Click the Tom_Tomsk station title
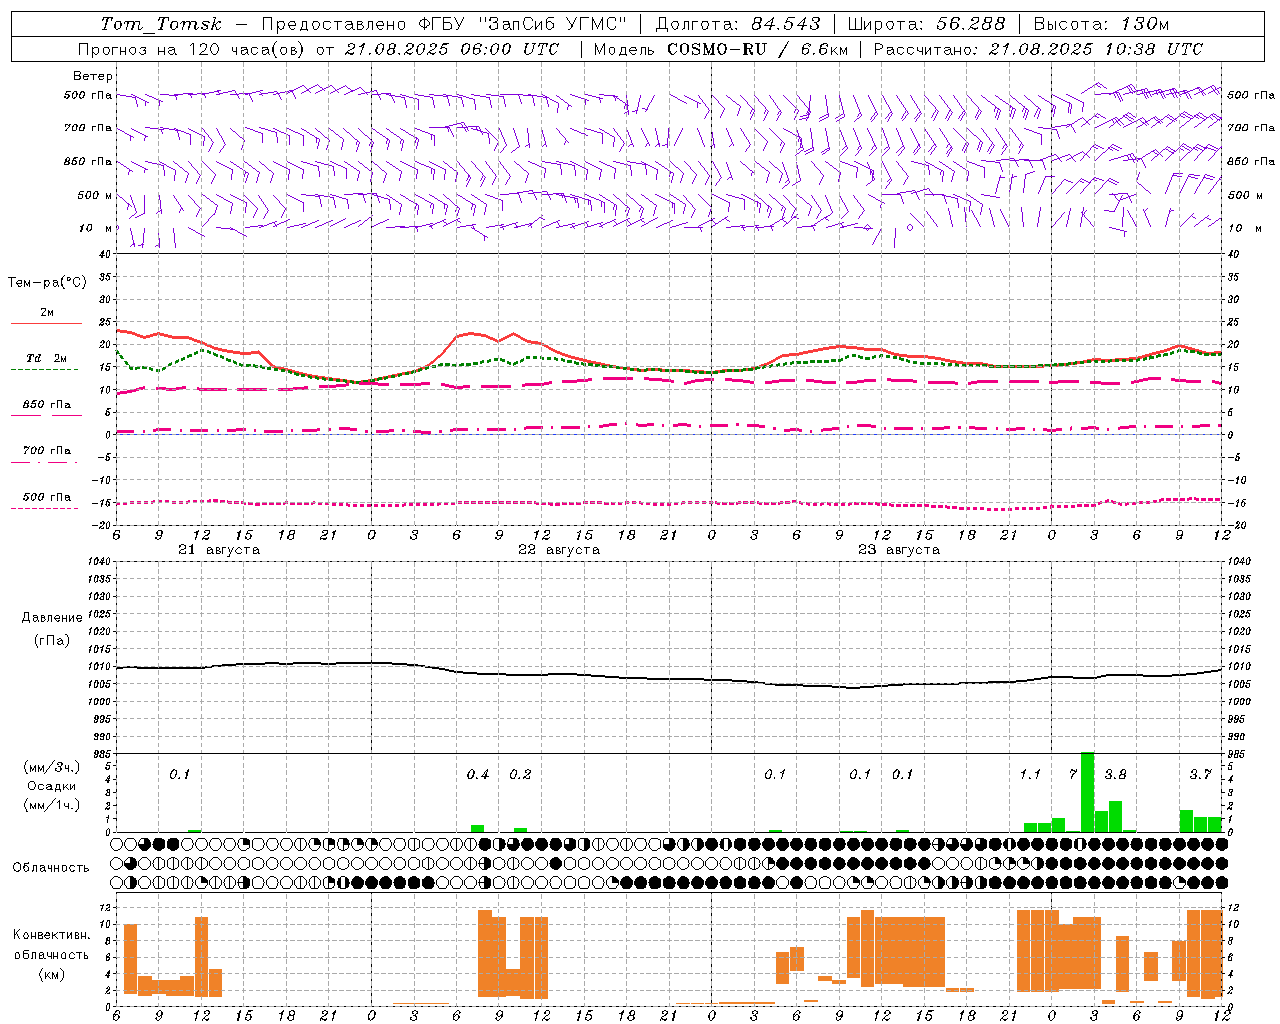 coord(160,24)
